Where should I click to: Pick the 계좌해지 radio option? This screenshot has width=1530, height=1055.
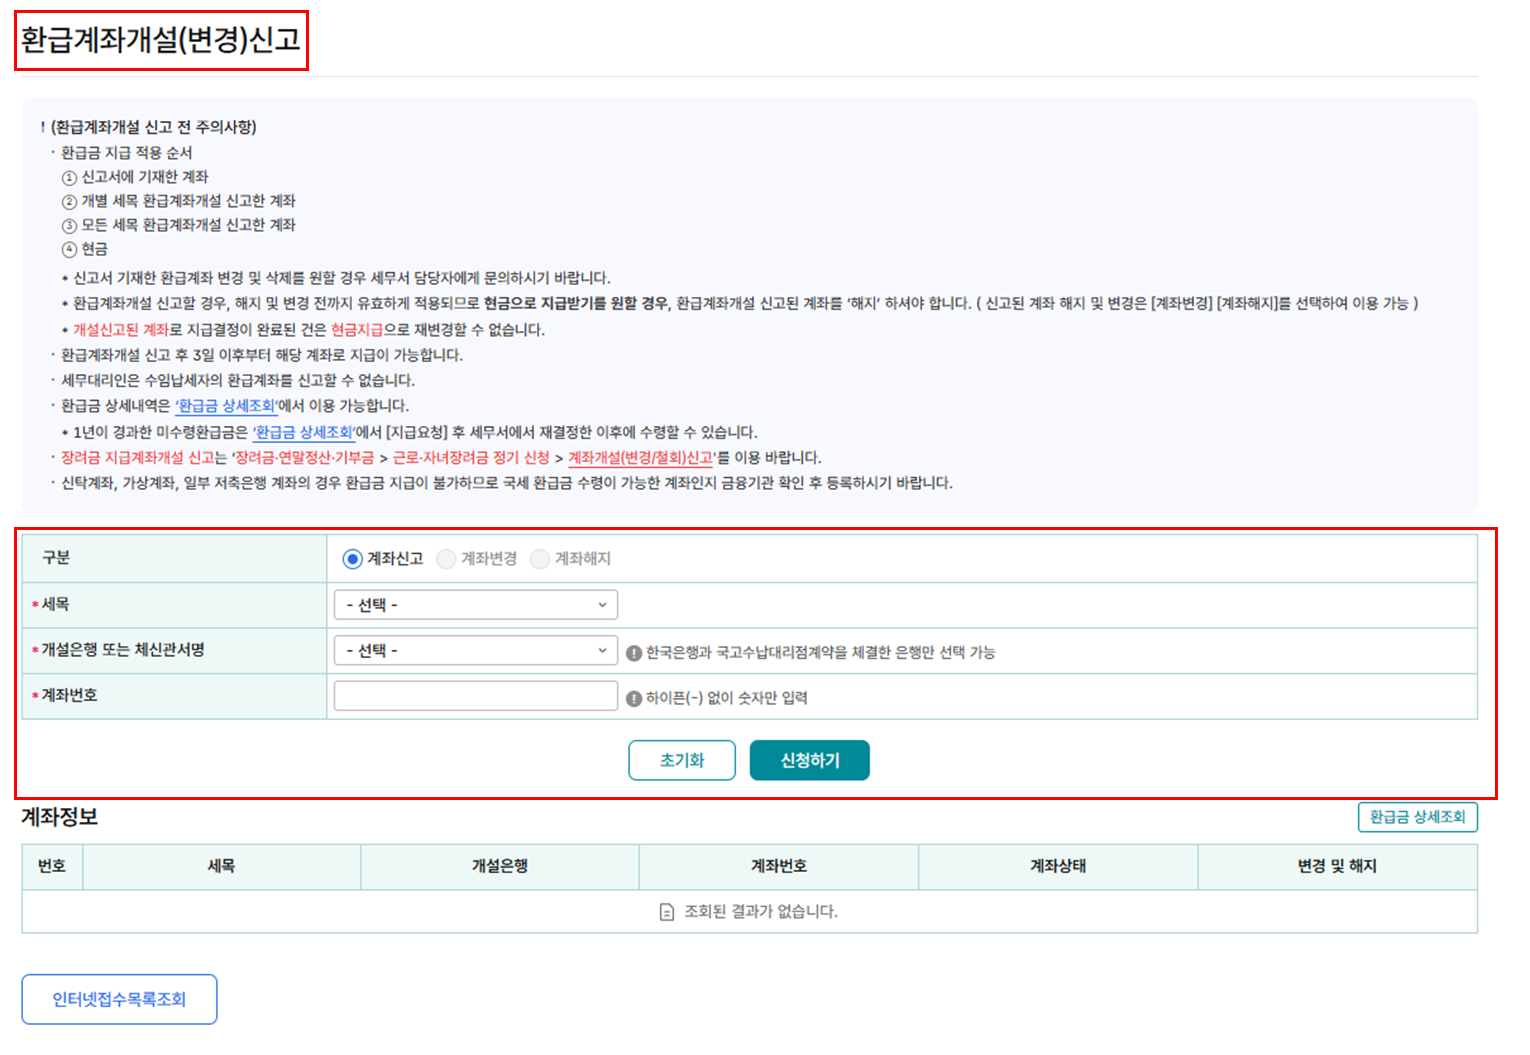tap(540, 559)
